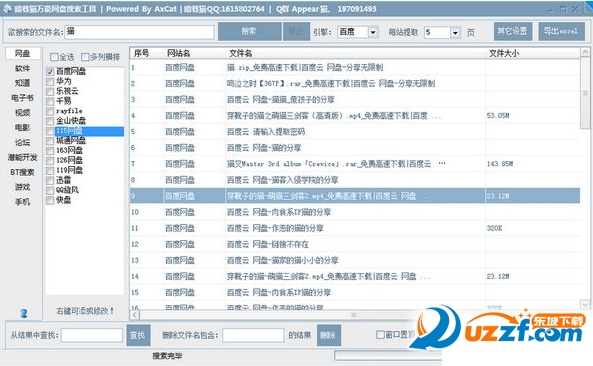Check the 119网盘 checkbox

(x=50, y=170)
